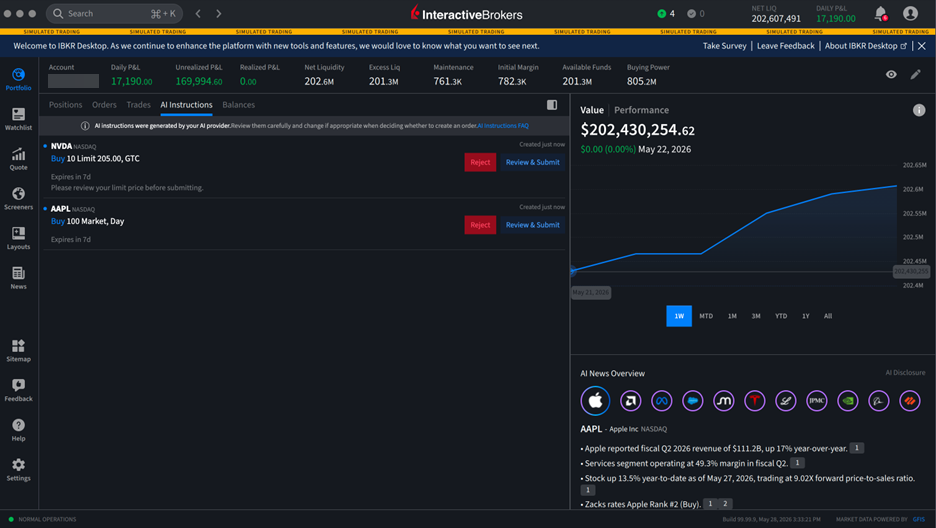Screen dimensions: 936x528
Task: Switch to the Orders tab
Action: 104,104
